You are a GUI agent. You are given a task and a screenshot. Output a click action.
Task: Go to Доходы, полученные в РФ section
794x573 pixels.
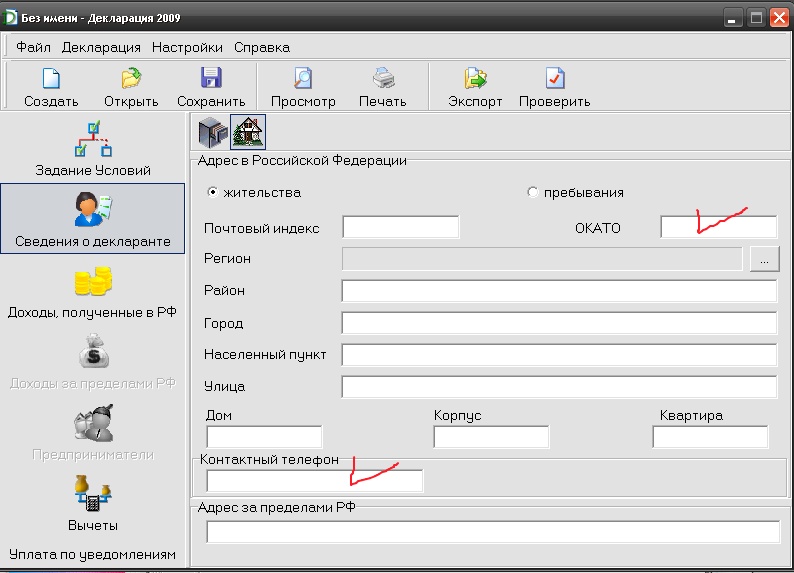pyautogui.click(x=93, y=291)
